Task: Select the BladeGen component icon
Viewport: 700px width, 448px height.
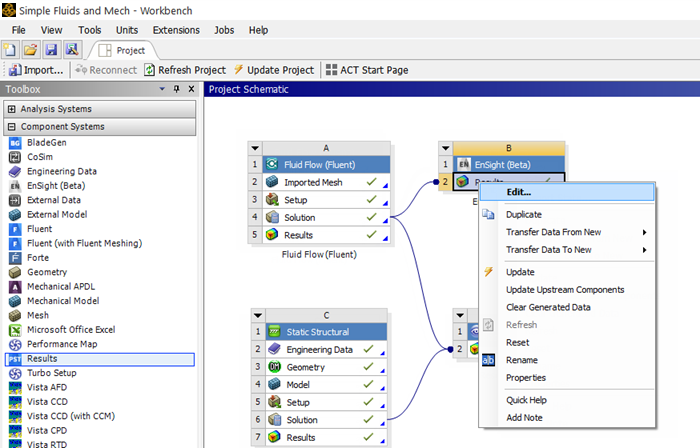Action: tap(15, 143)
